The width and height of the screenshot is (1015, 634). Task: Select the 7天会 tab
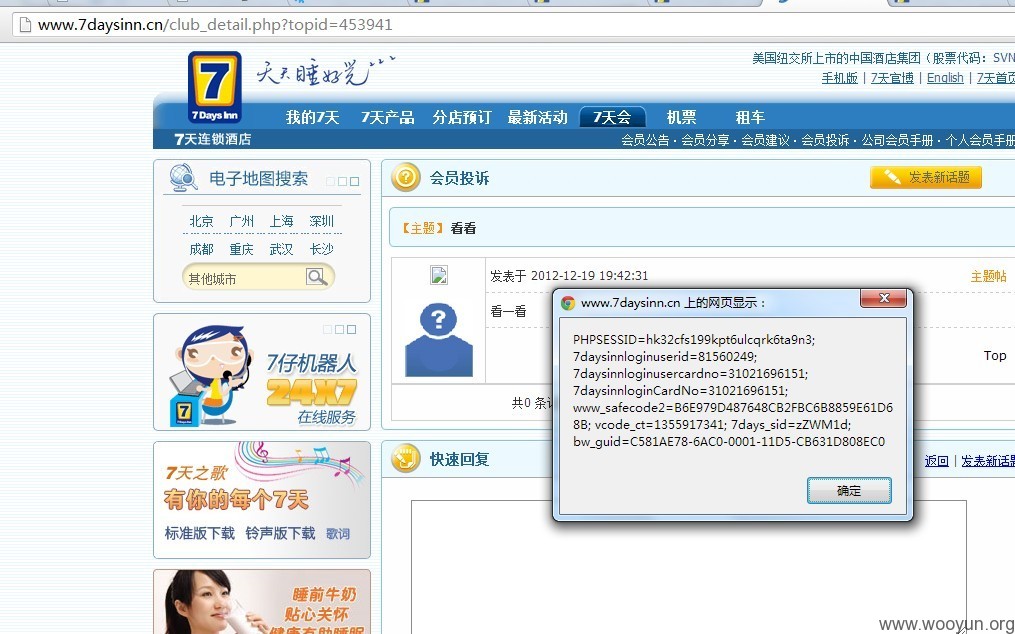[612, 117]
